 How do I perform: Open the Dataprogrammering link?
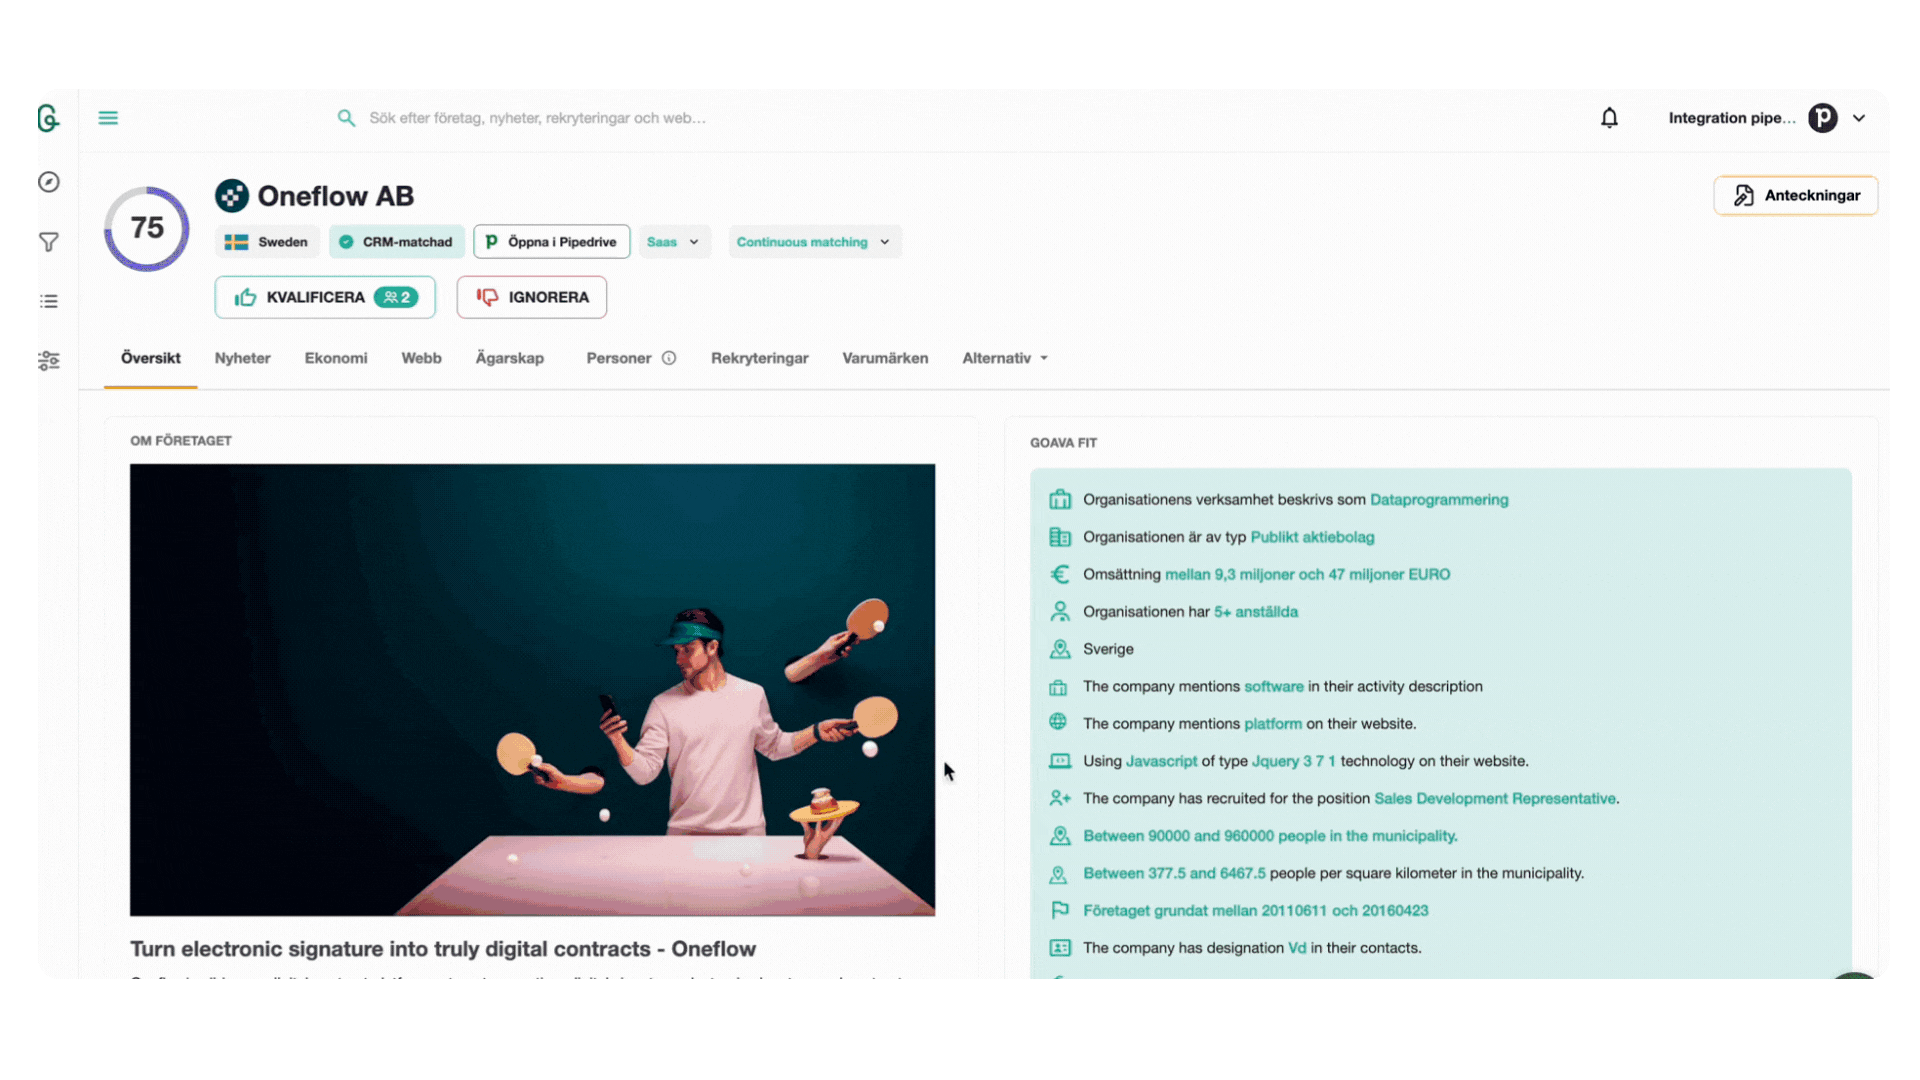(x=1439, y=499)
